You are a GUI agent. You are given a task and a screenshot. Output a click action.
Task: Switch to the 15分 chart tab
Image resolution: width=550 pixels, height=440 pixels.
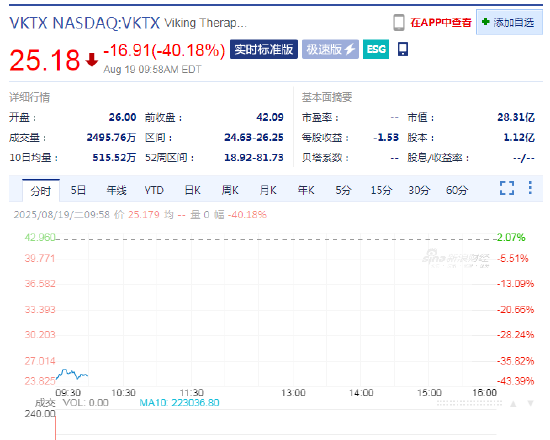click(382, 190)
